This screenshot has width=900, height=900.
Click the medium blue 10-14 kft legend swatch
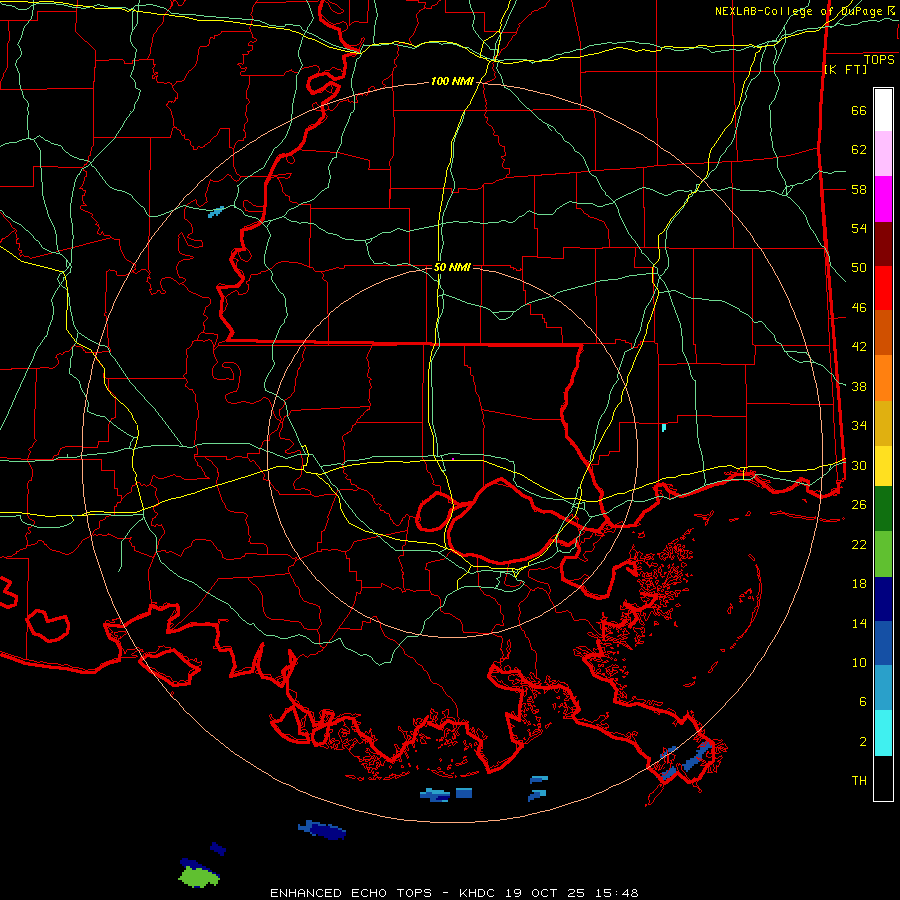(883, 643)
